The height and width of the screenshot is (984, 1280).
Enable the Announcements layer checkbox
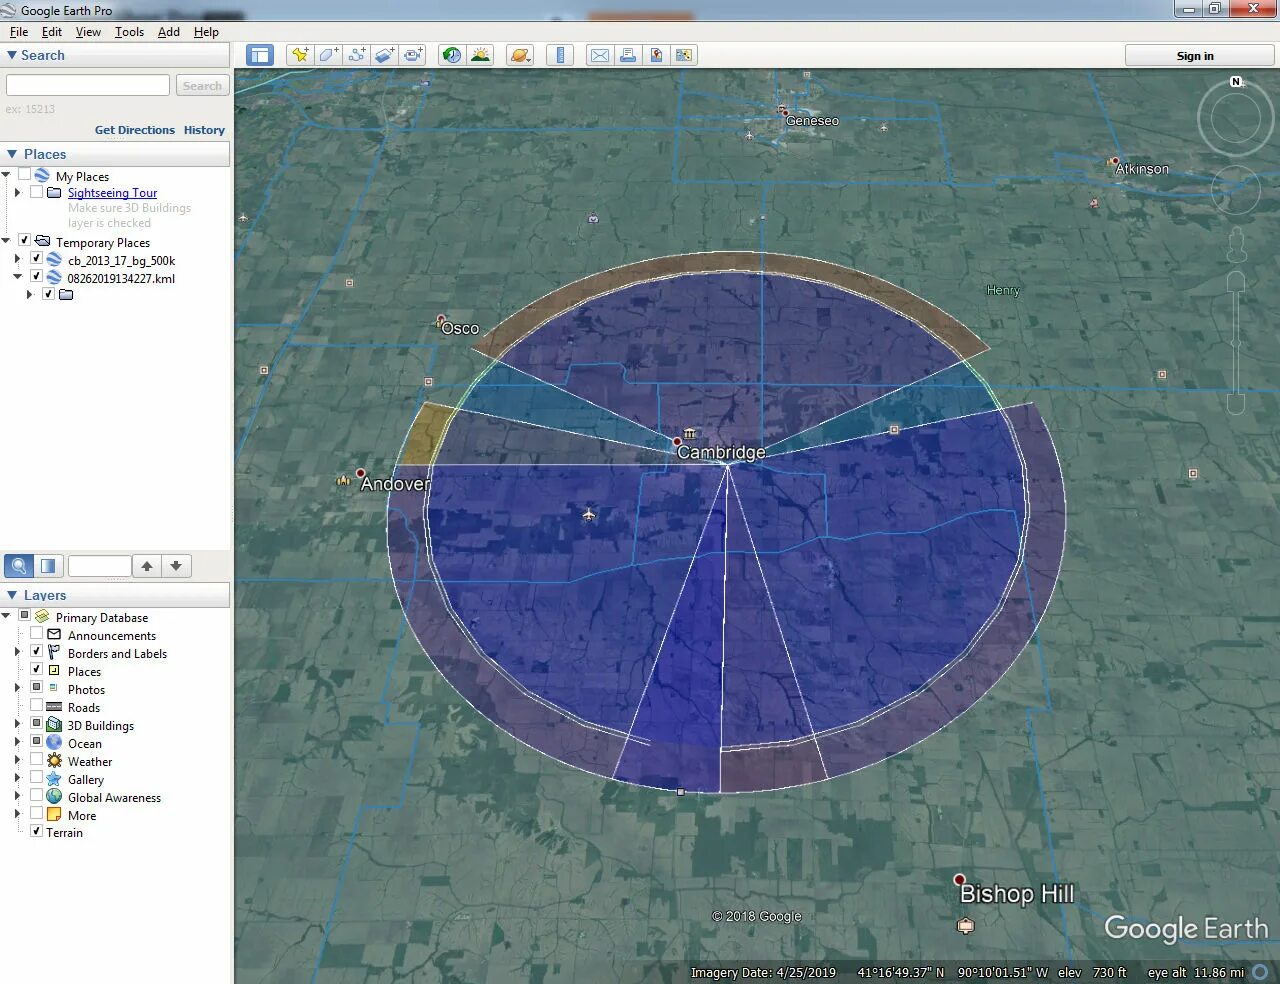(x=36, y=634)
